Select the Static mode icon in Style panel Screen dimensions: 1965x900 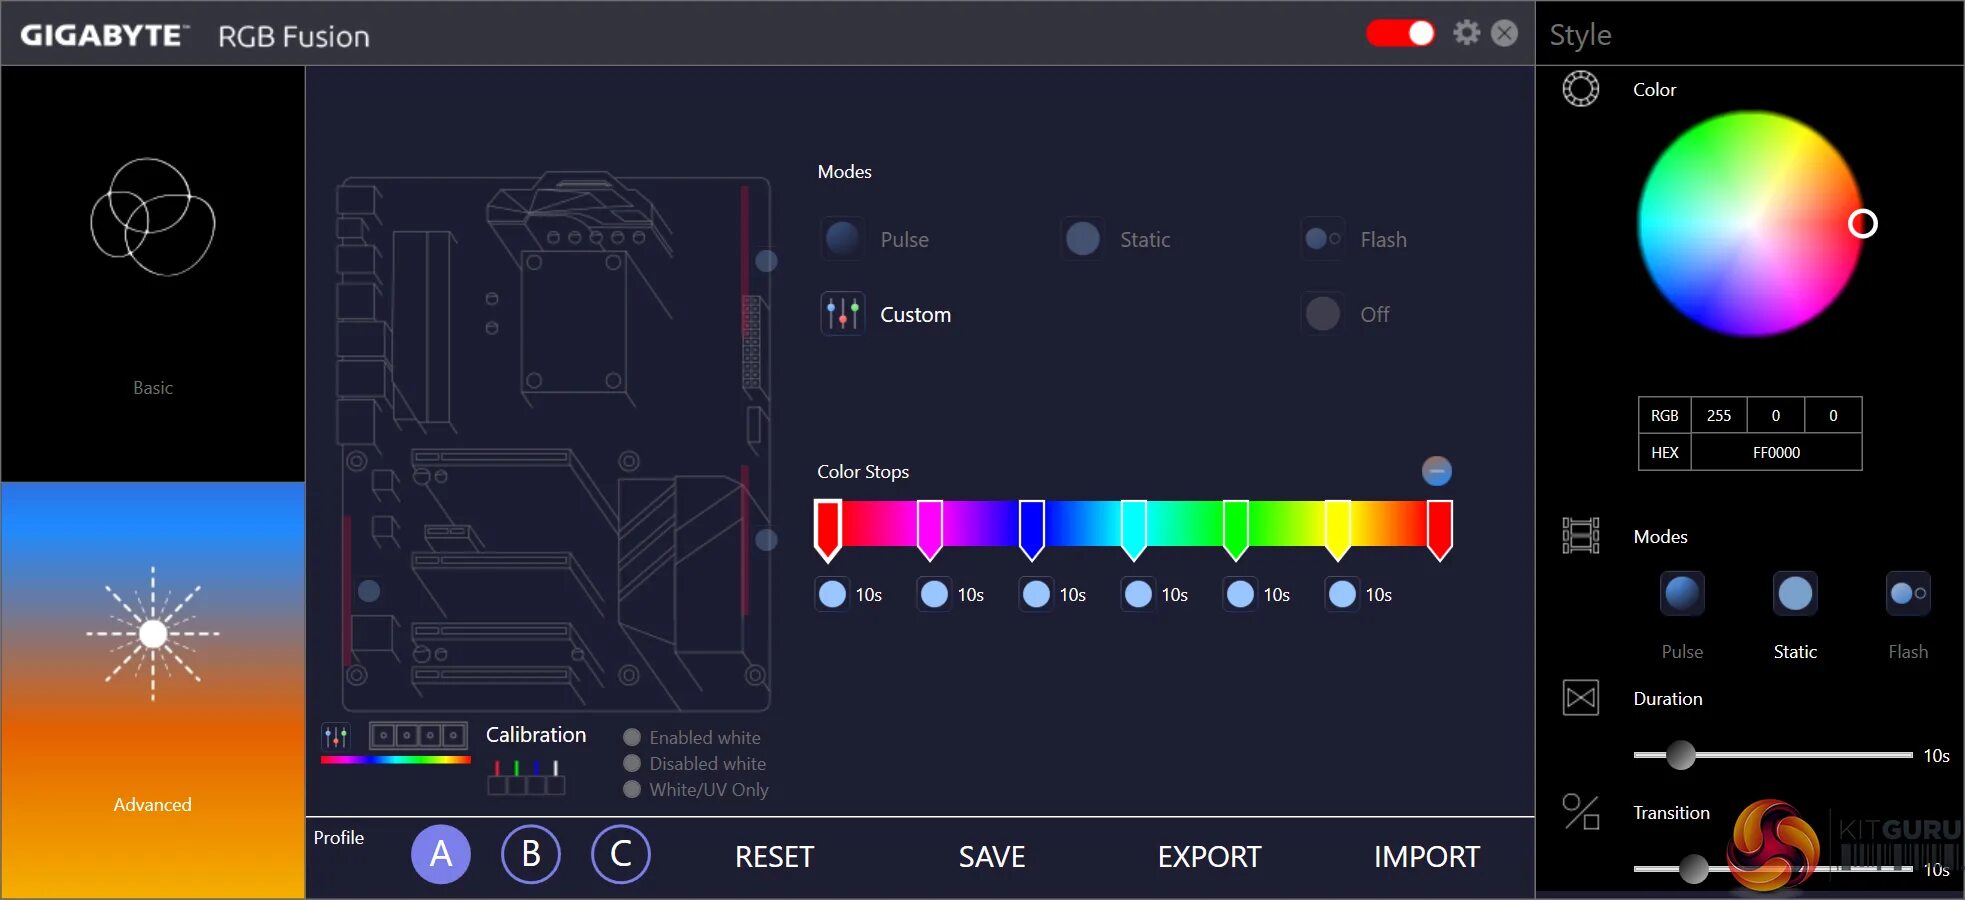point(1794,593)
